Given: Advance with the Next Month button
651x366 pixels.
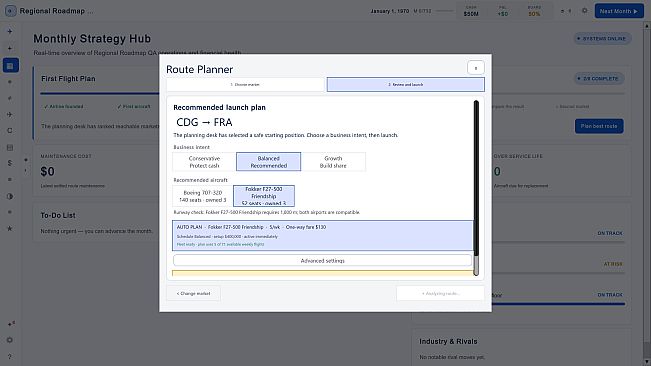Looking at the screenshot, I should (619, 11).
